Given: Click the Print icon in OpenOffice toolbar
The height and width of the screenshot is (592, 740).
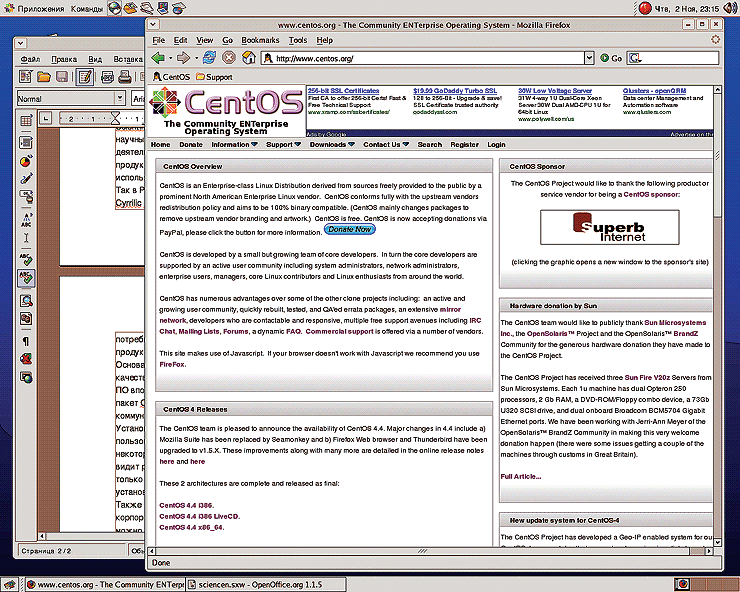Looking at the screenshot, I should coord(125,76).
